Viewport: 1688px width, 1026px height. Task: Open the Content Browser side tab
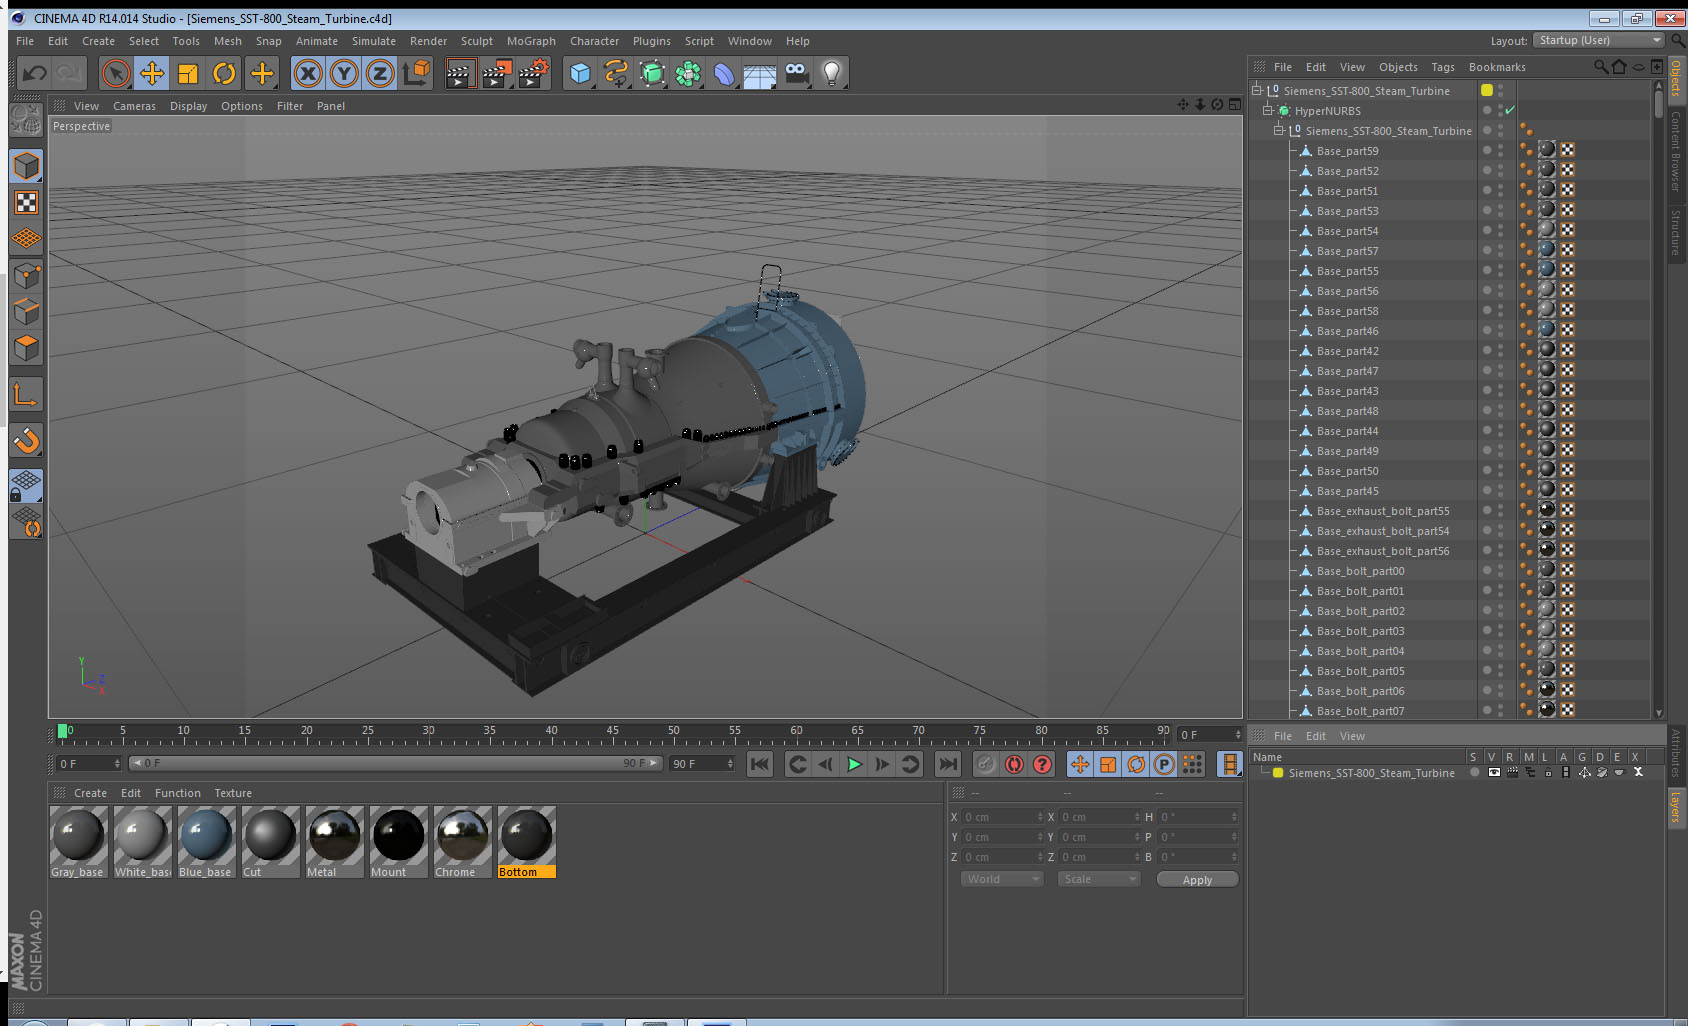(x=1676, y=150)
